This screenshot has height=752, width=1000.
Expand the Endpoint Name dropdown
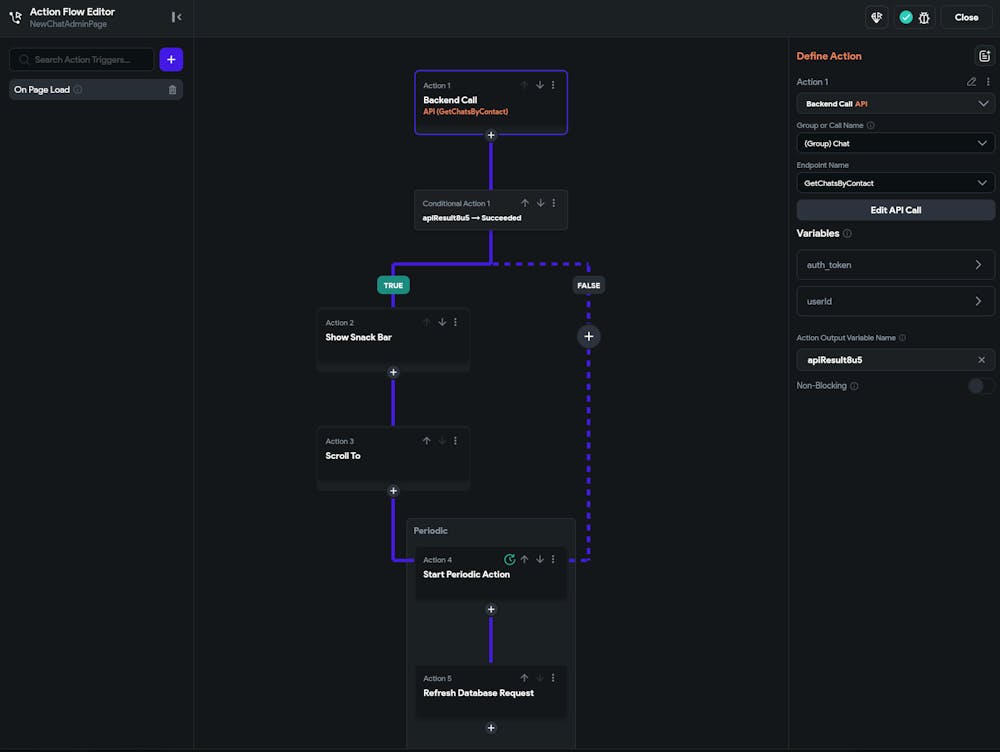click(895, 183)
